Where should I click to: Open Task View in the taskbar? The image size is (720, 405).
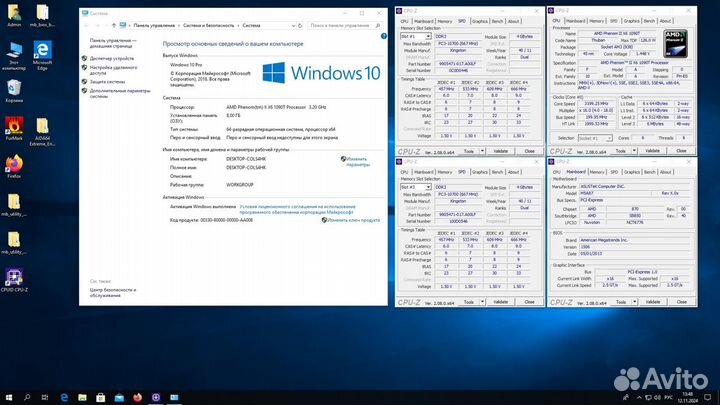click(45, 397)
